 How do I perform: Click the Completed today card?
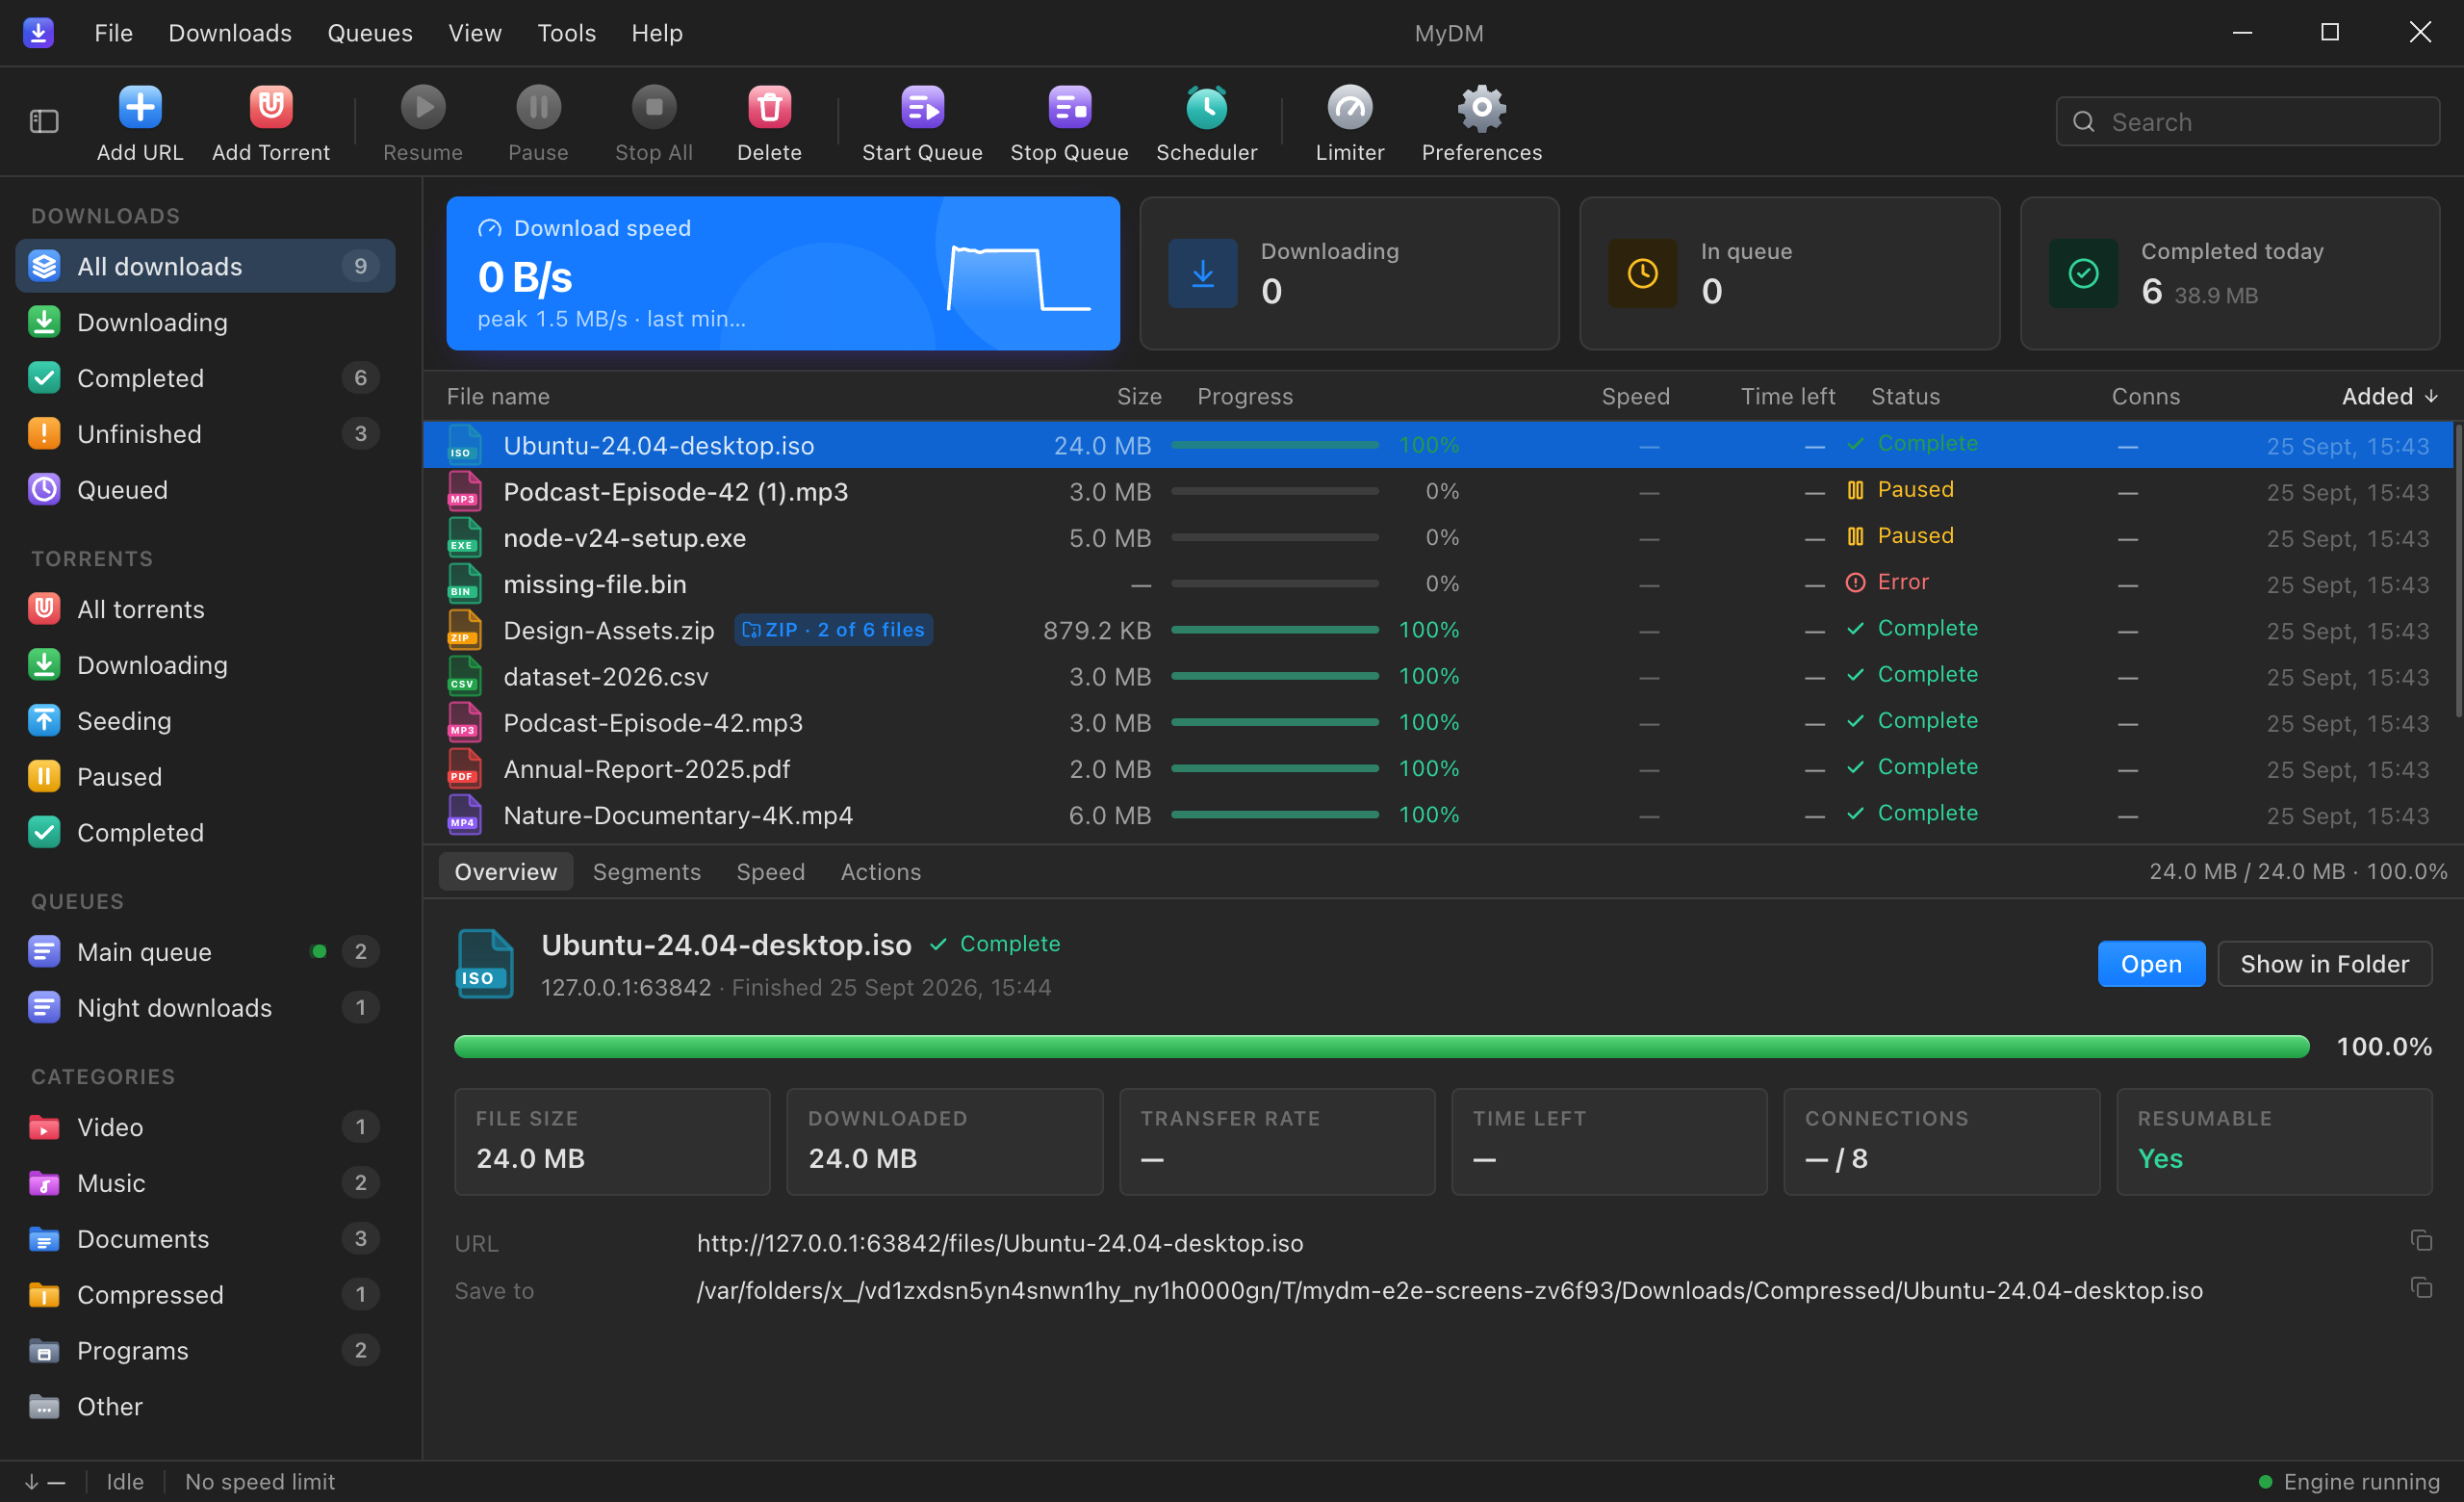click(2230, 273)
